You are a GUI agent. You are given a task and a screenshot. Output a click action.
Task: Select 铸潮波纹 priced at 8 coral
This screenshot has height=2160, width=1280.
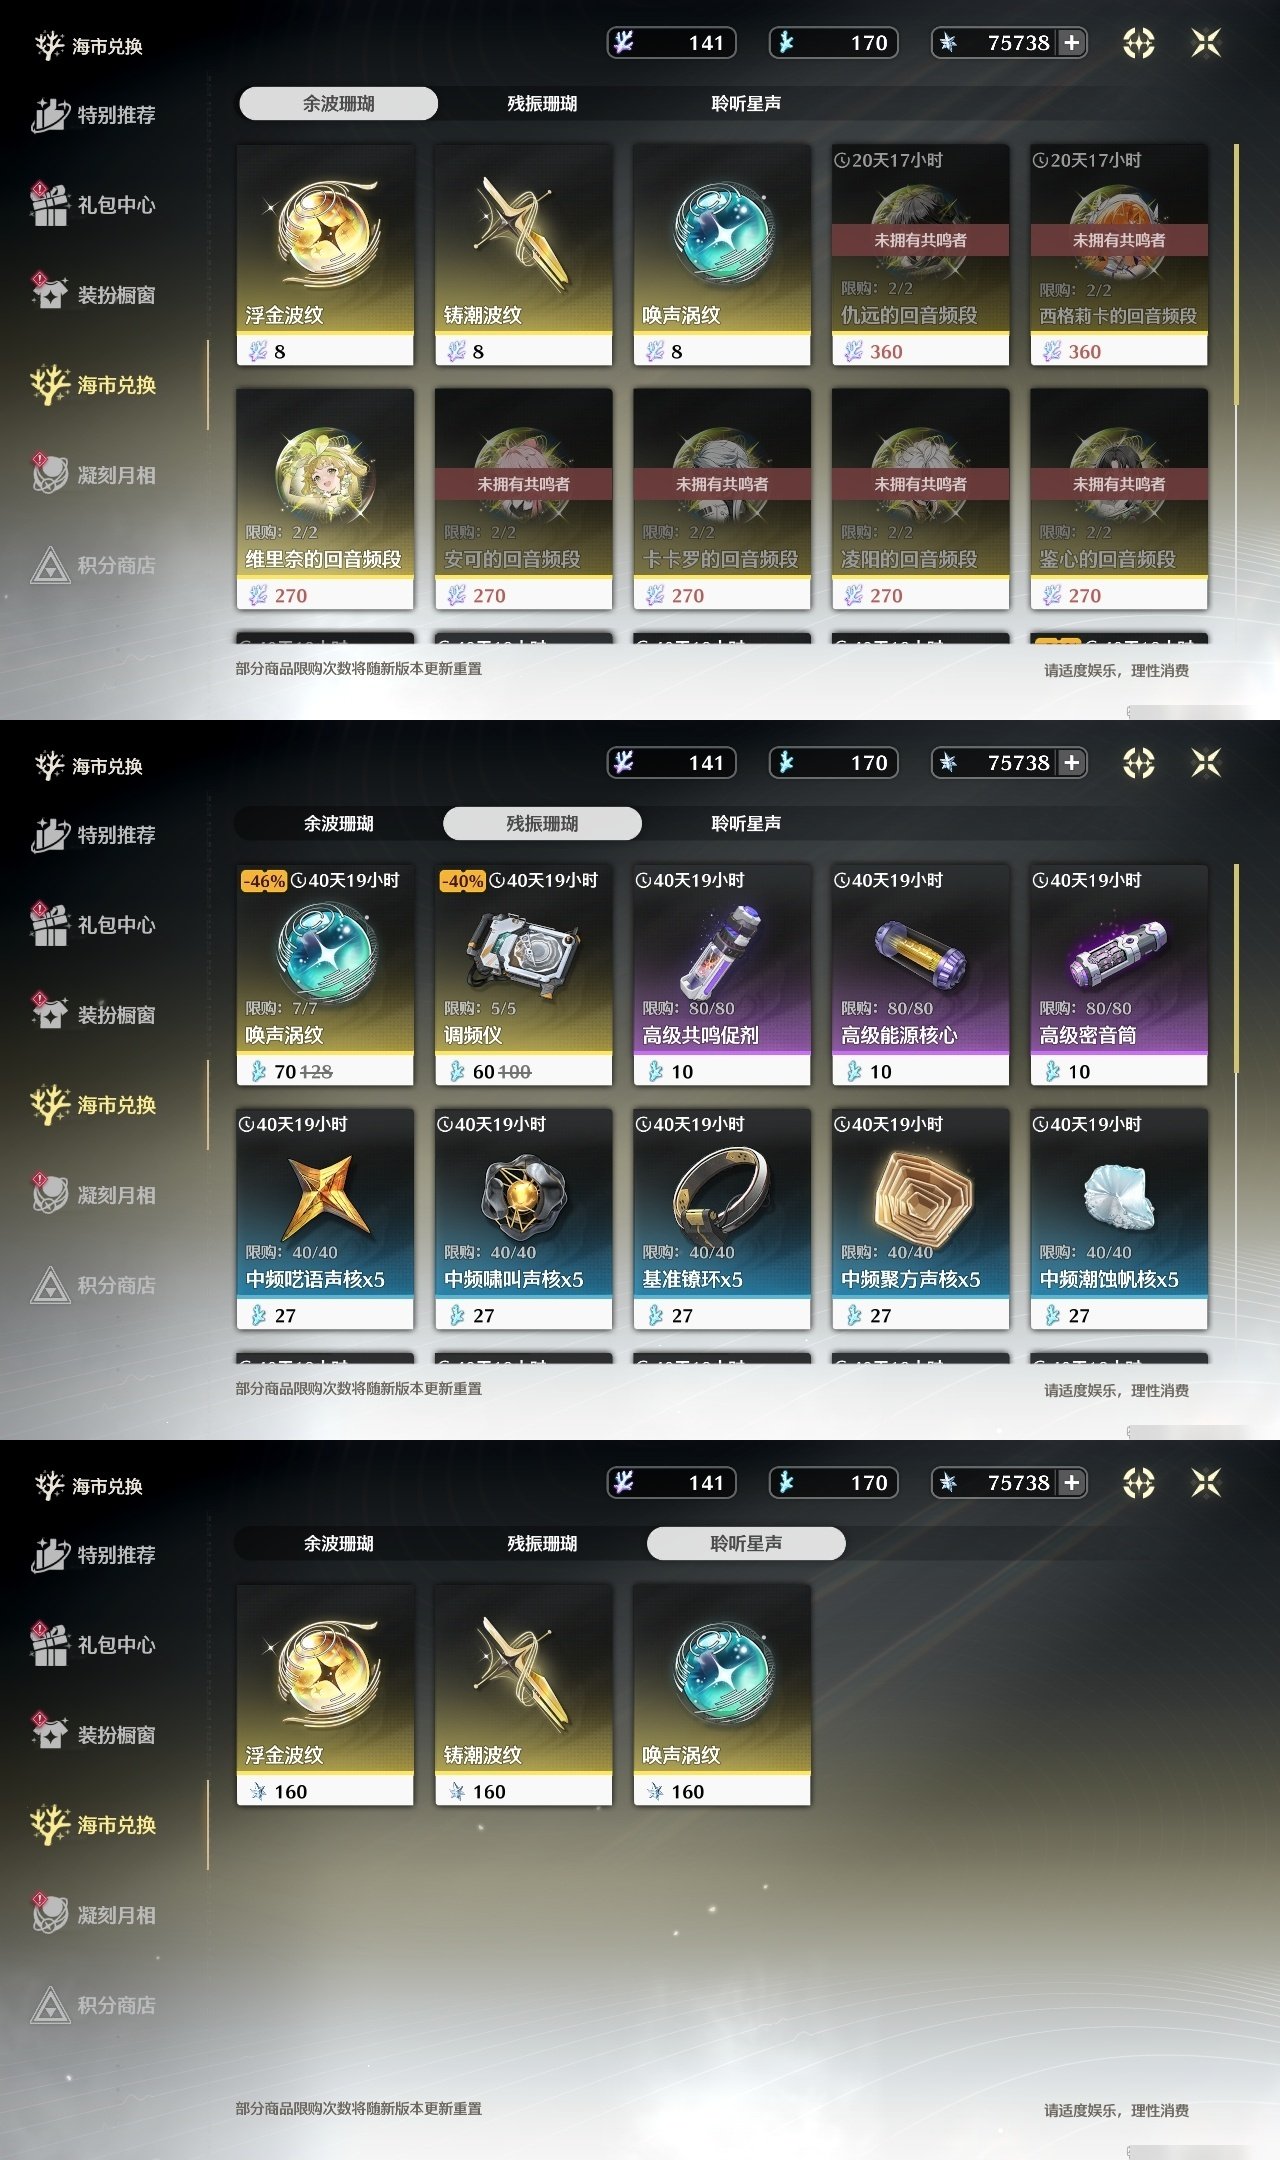[523, 255]
